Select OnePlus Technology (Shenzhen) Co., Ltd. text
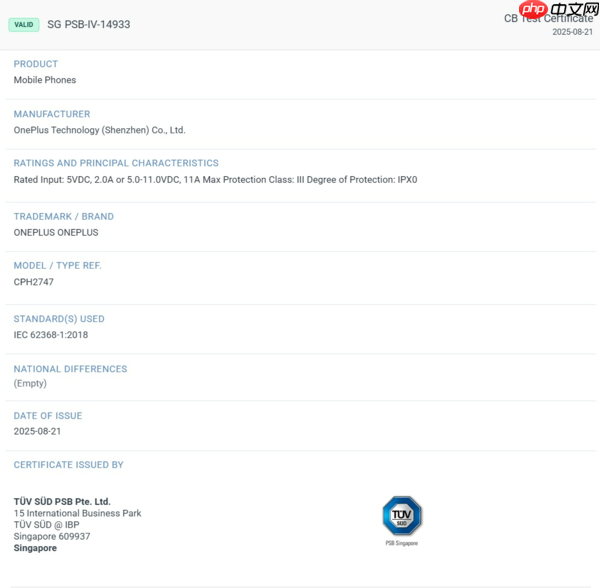The image size is (600, 588). [99, 130]
